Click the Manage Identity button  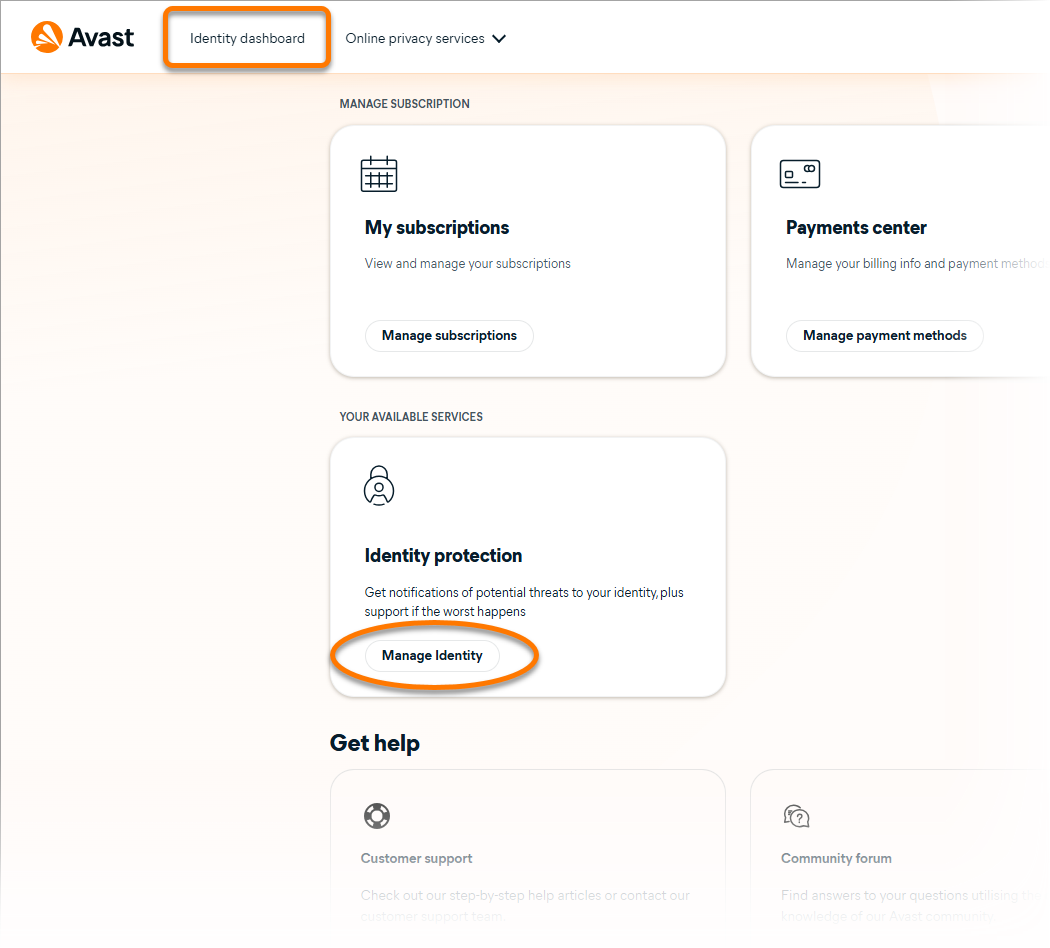click(432, 655)
